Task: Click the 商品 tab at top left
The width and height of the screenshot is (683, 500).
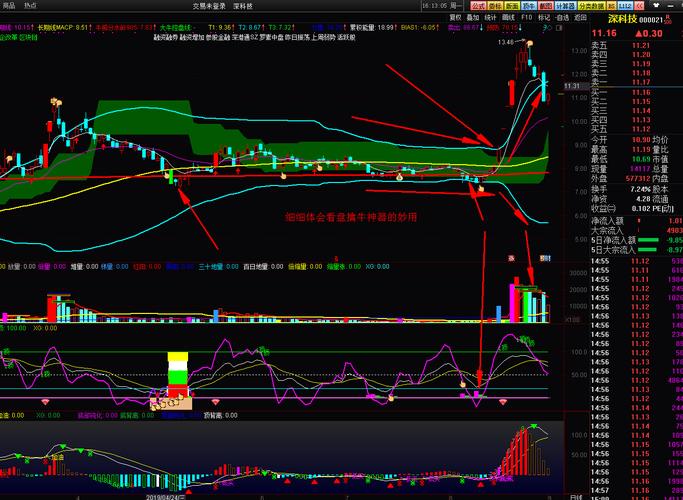Action: 9,5
